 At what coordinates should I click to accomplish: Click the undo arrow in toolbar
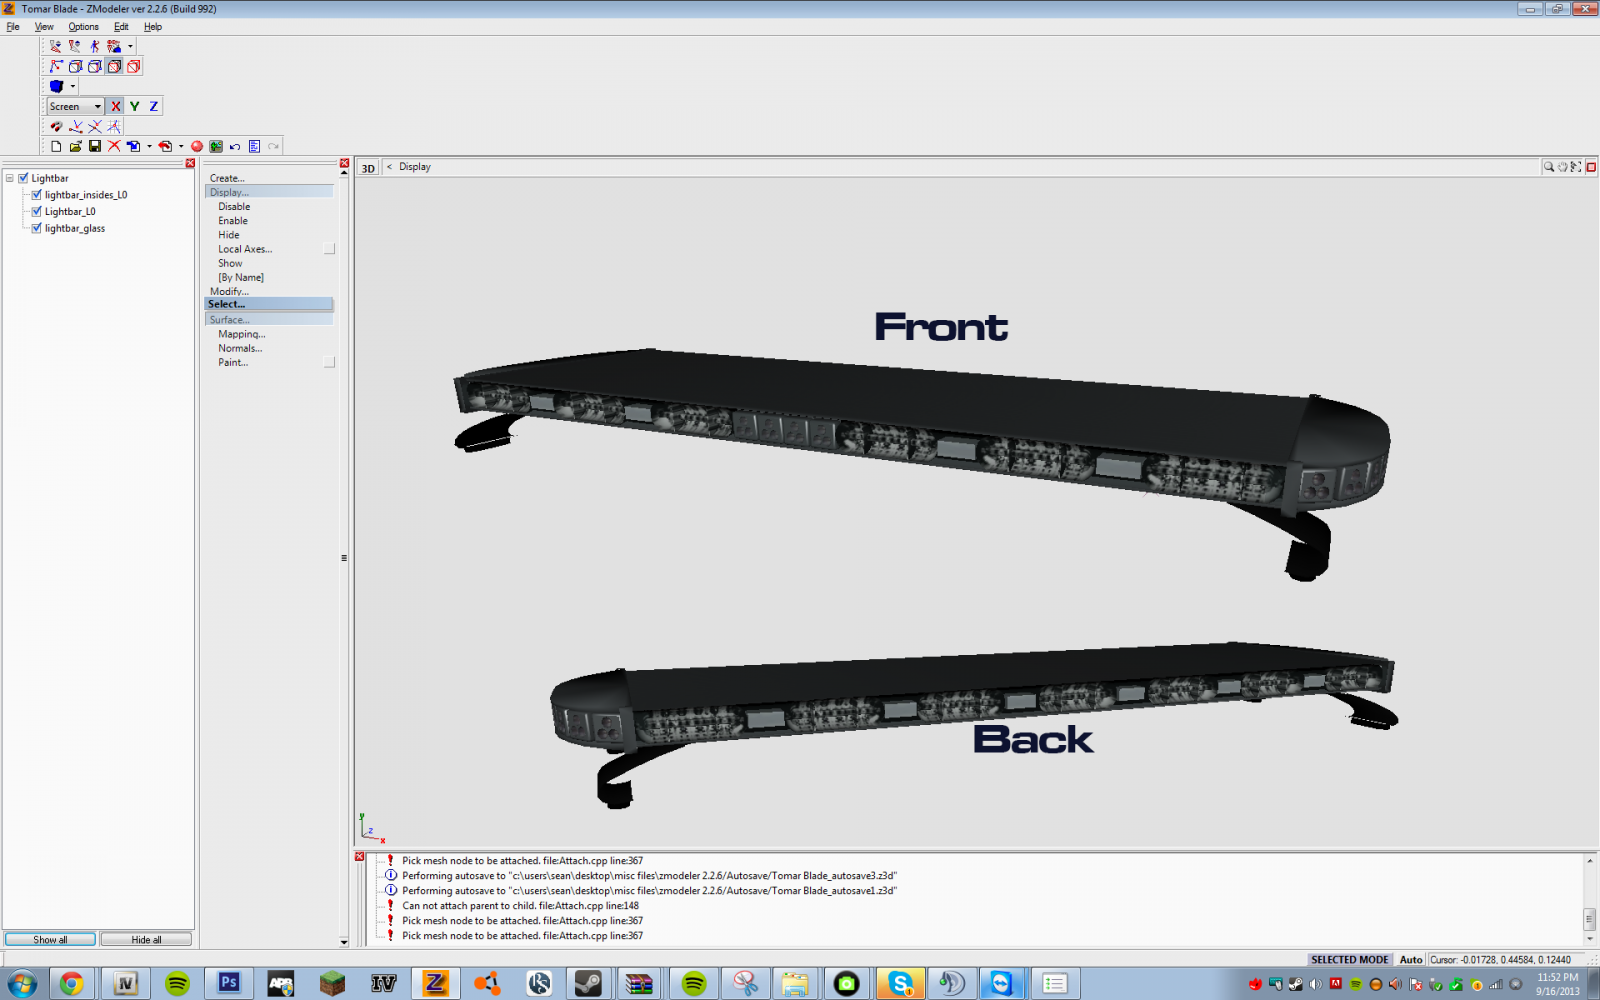[x=235, y=146]
